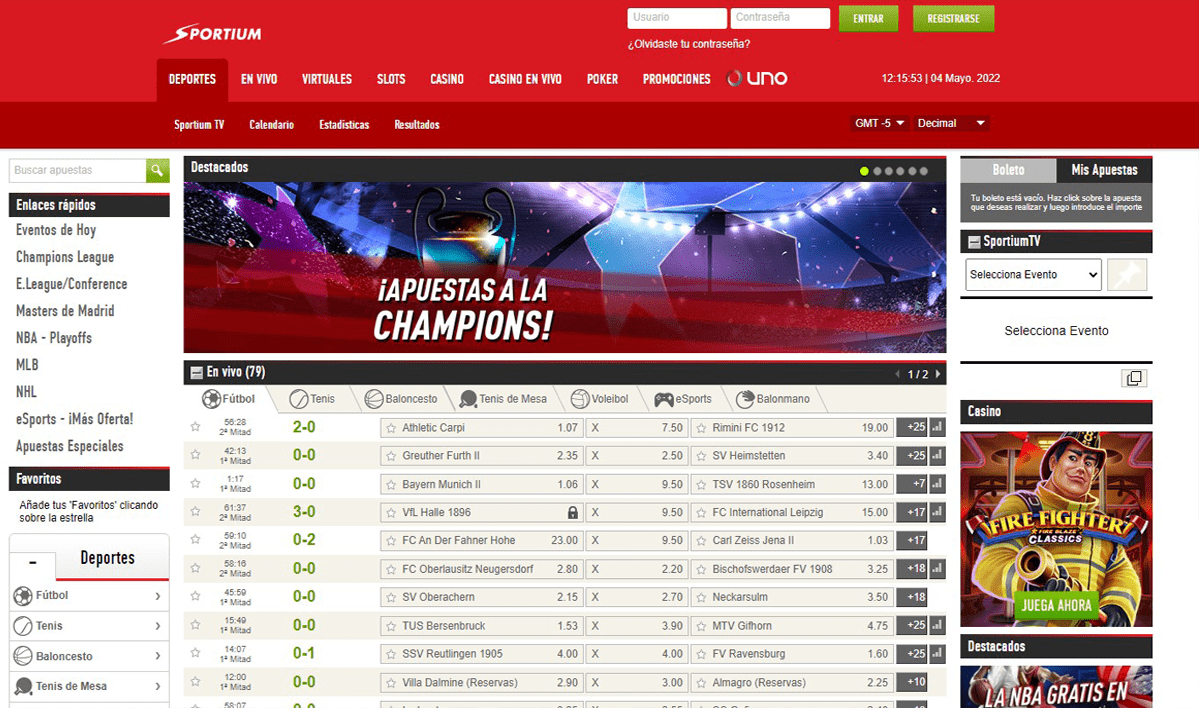Image resolution: width=1199 pixels, height=708 pixels.
Task: Favorite the VfL Halle 1896 match row star
Action: point(196,512)
